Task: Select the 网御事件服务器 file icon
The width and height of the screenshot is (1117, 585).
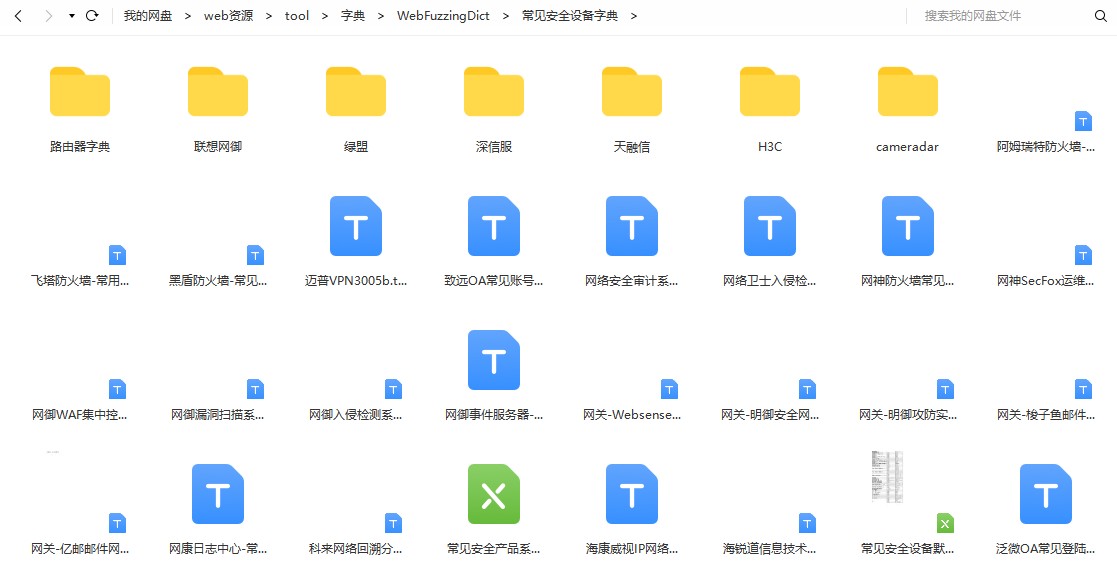Action: click(494, 360)
